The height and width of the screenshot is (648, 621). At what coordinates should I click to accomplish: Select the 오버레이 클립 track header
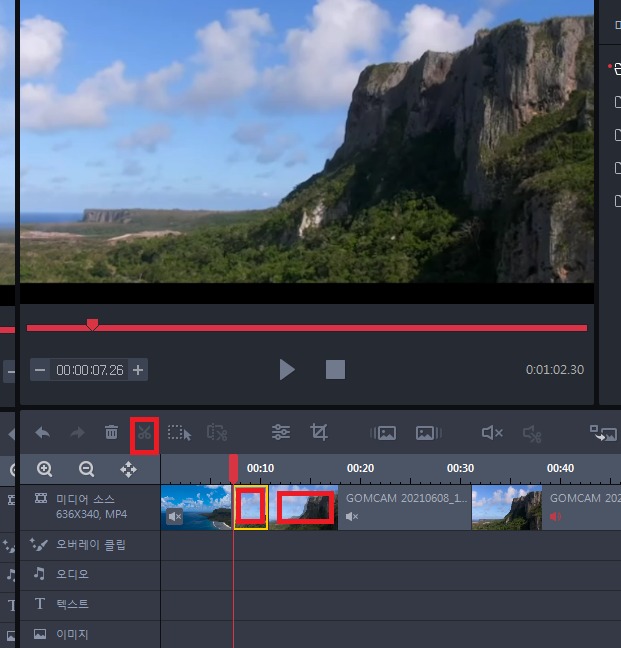[x=90, y=546]
